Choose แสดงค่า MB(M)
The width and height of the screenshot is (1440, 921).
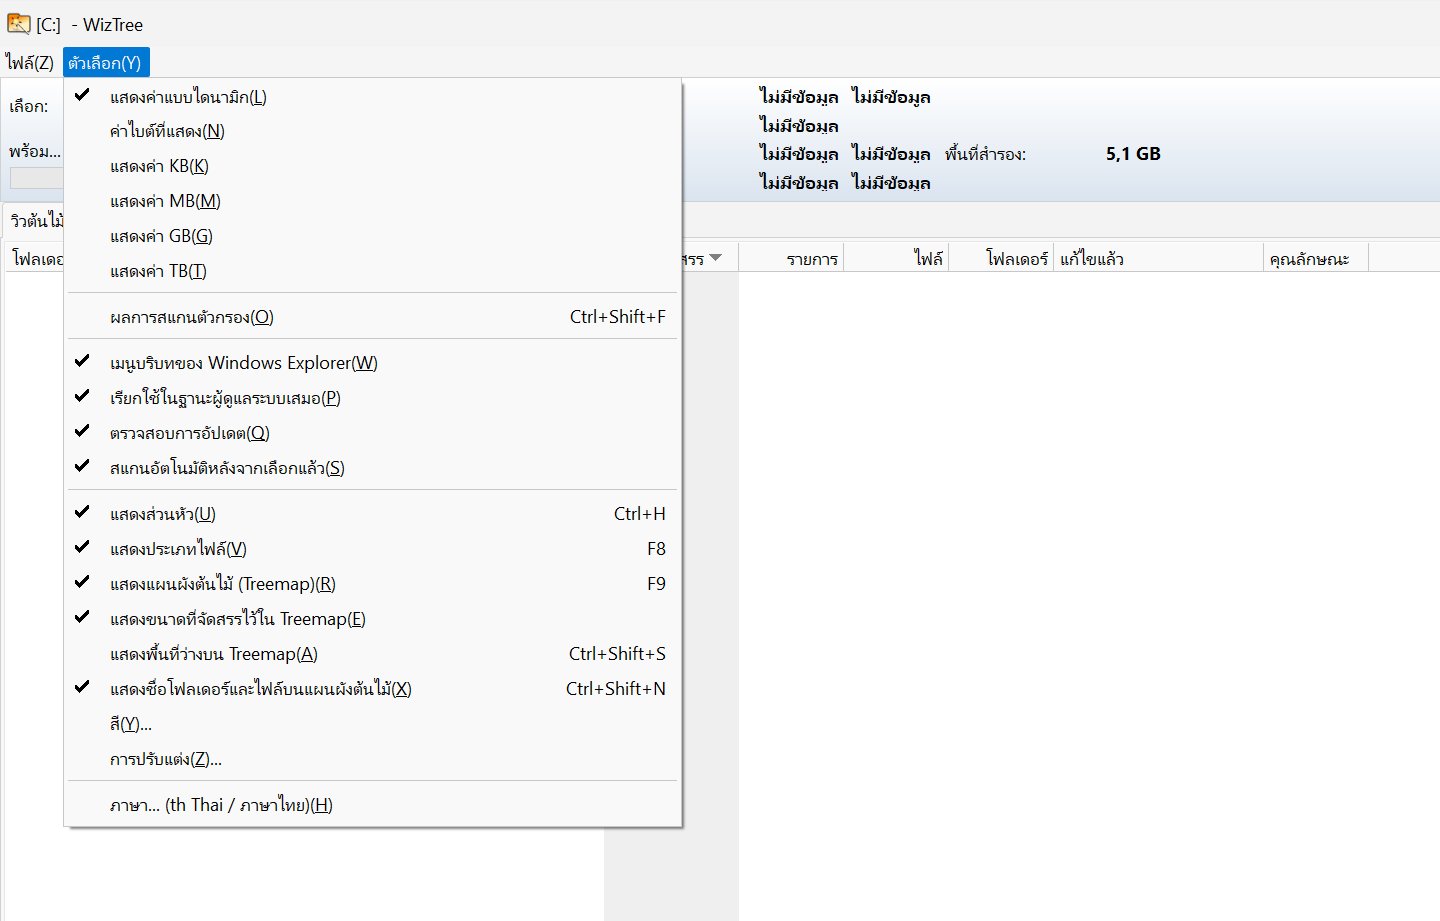373,201
